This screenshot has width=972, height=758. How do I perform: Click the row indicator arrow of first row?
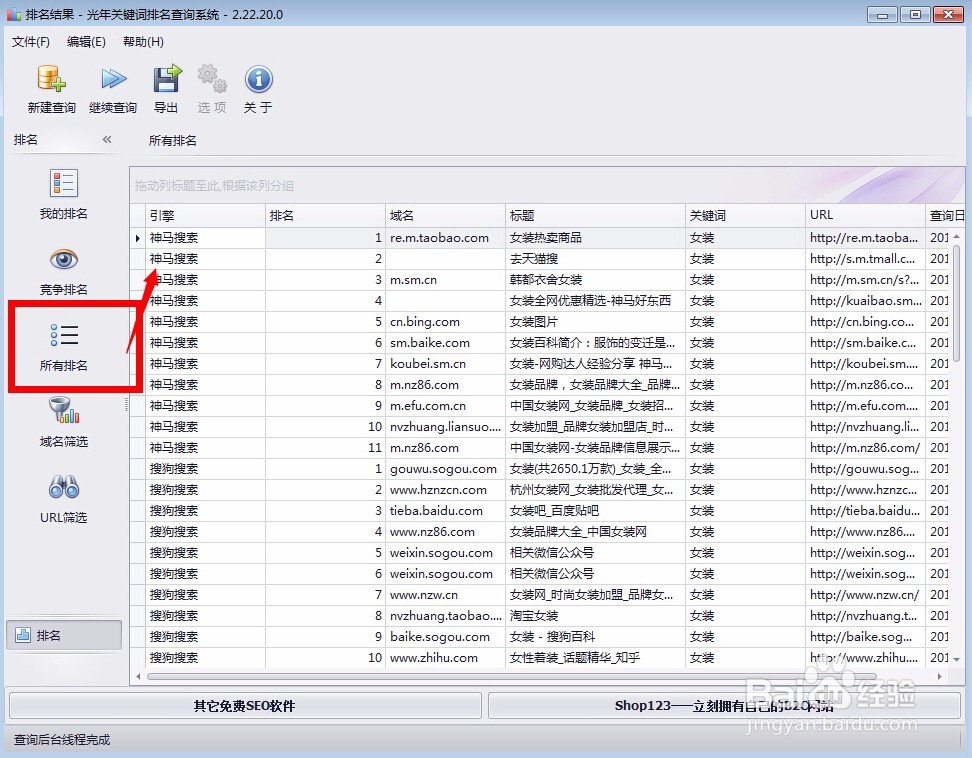point(138,238)
